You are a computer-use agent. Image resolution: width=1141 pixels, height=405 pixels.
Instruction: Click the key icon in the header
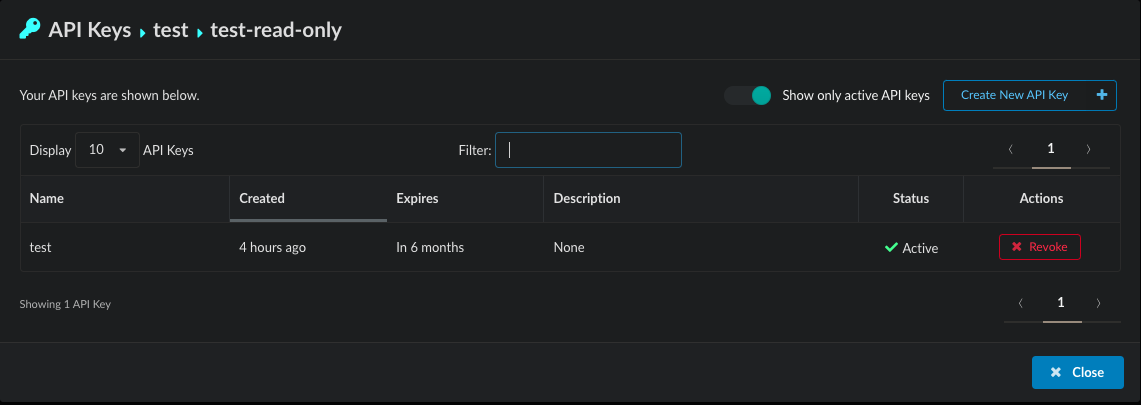click(30, 30)
